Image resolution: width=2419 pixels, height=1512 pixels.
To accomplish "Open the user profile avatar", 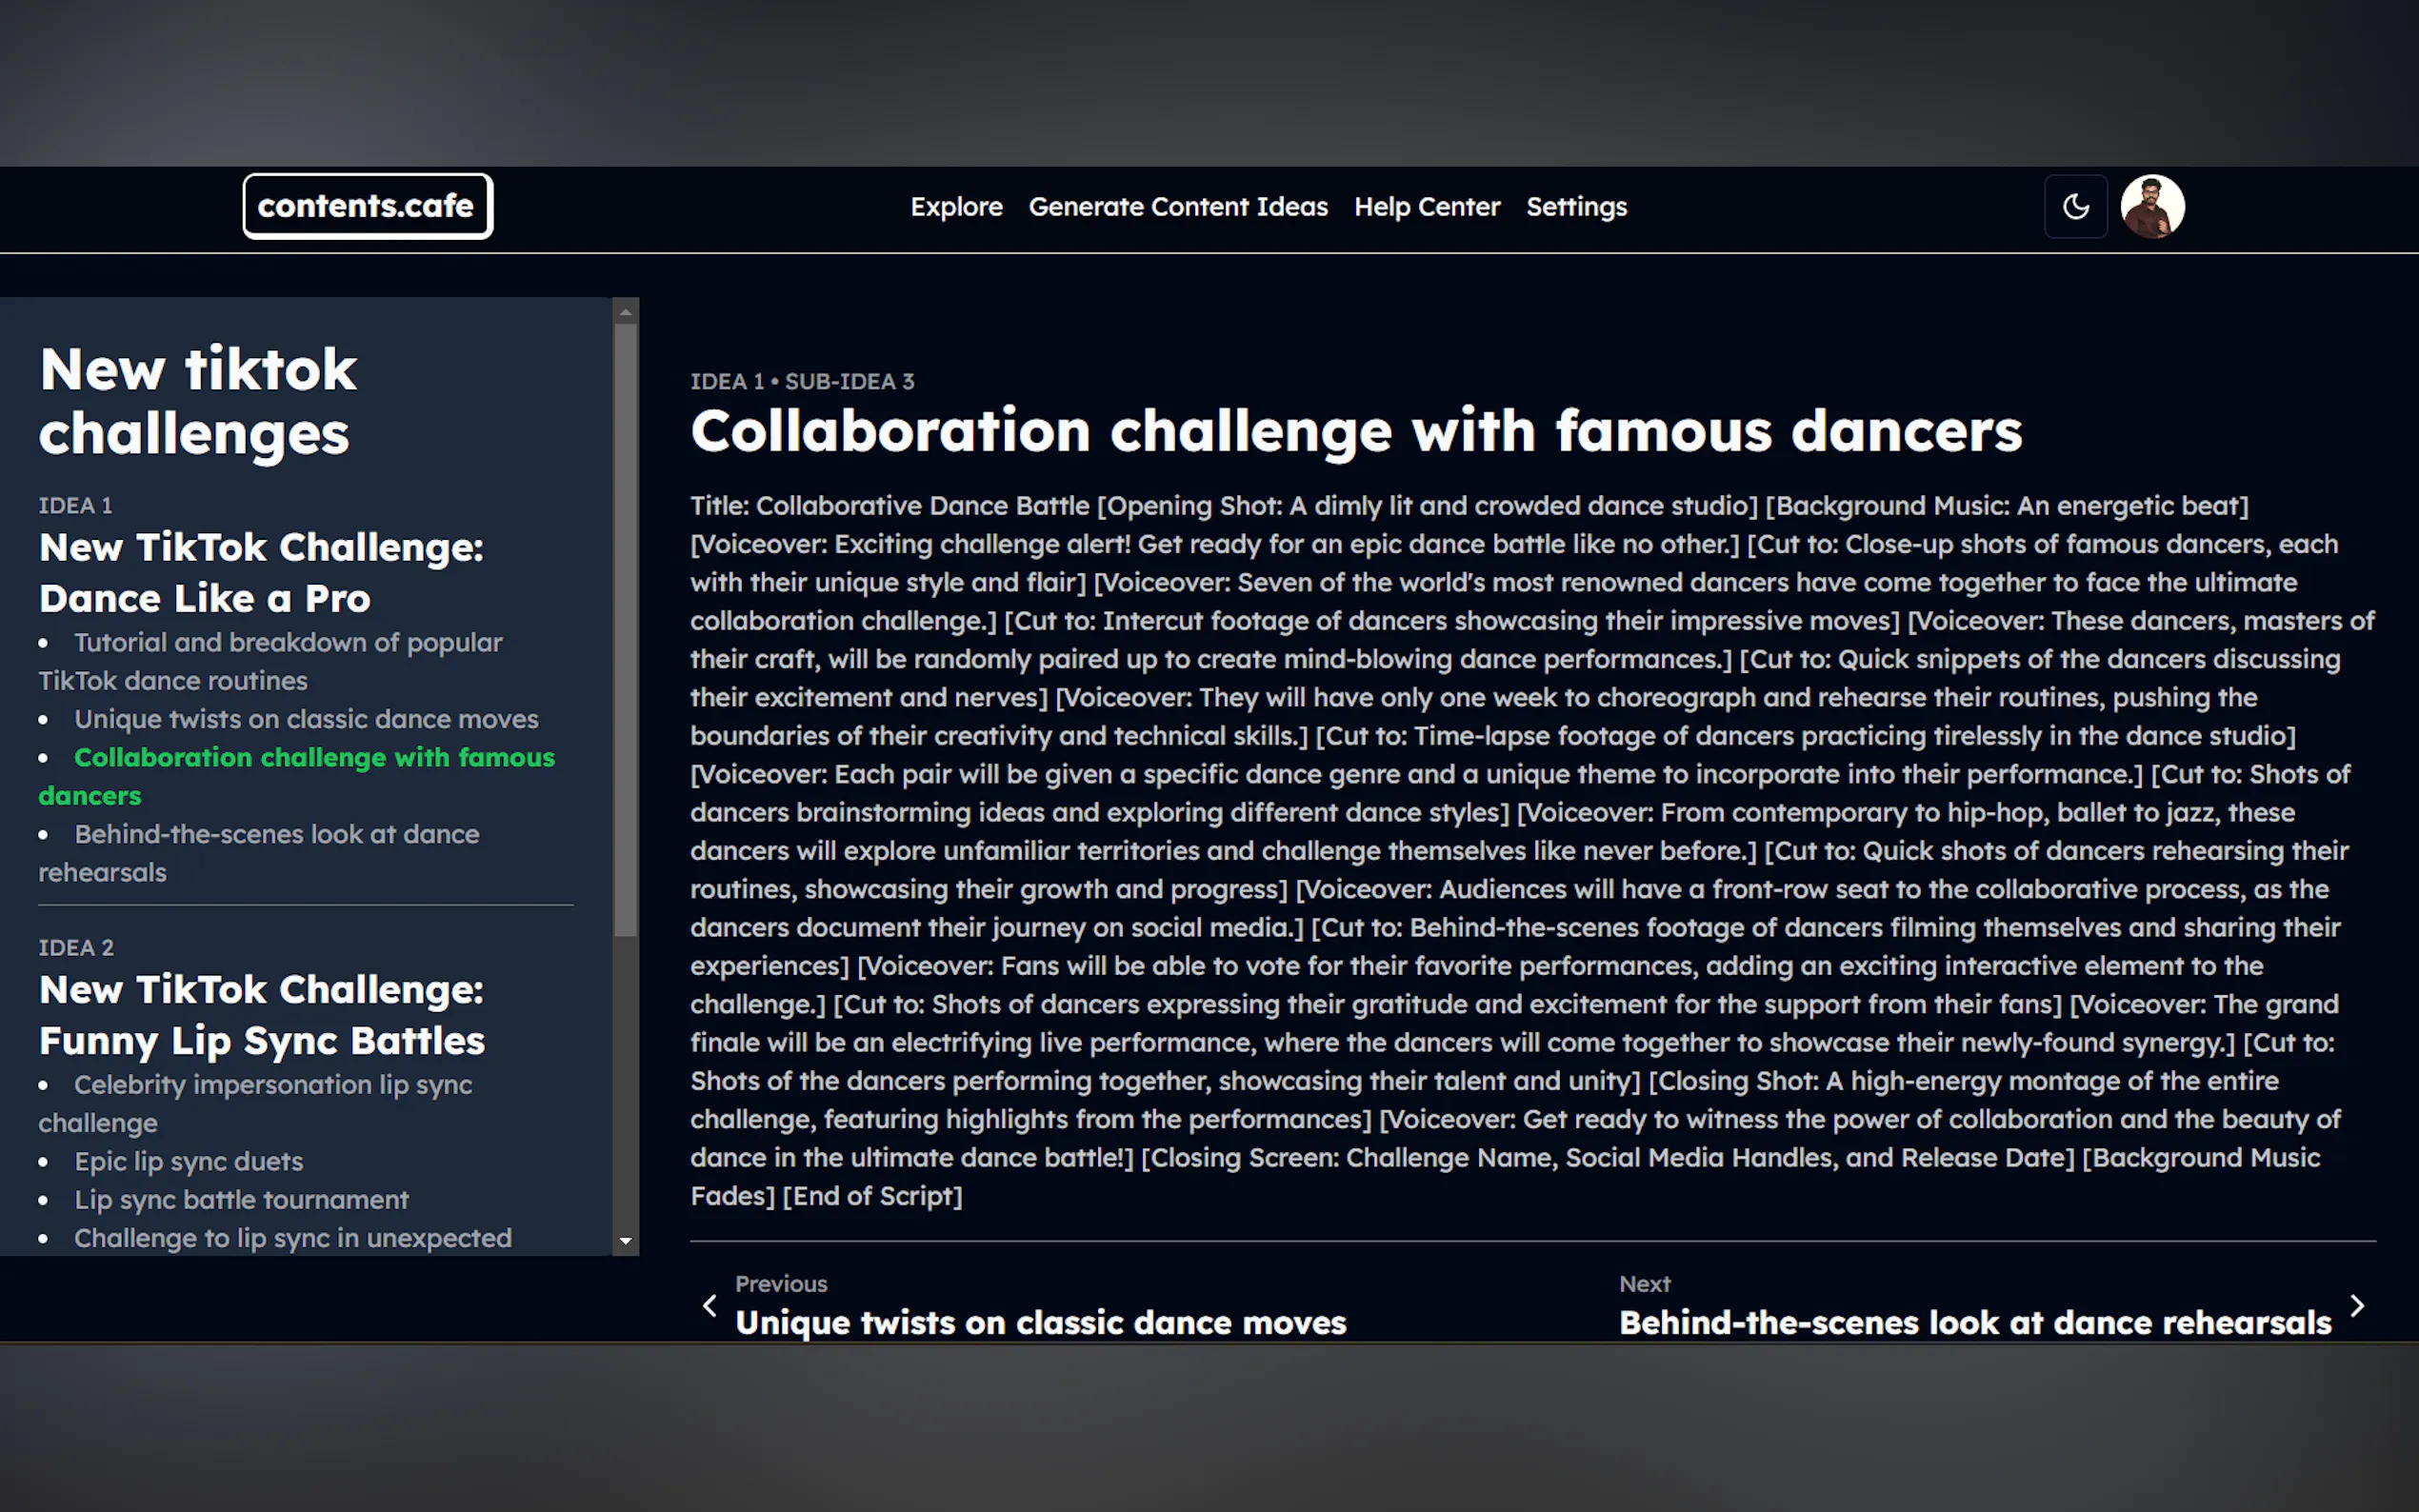I will coord(2151,207).
